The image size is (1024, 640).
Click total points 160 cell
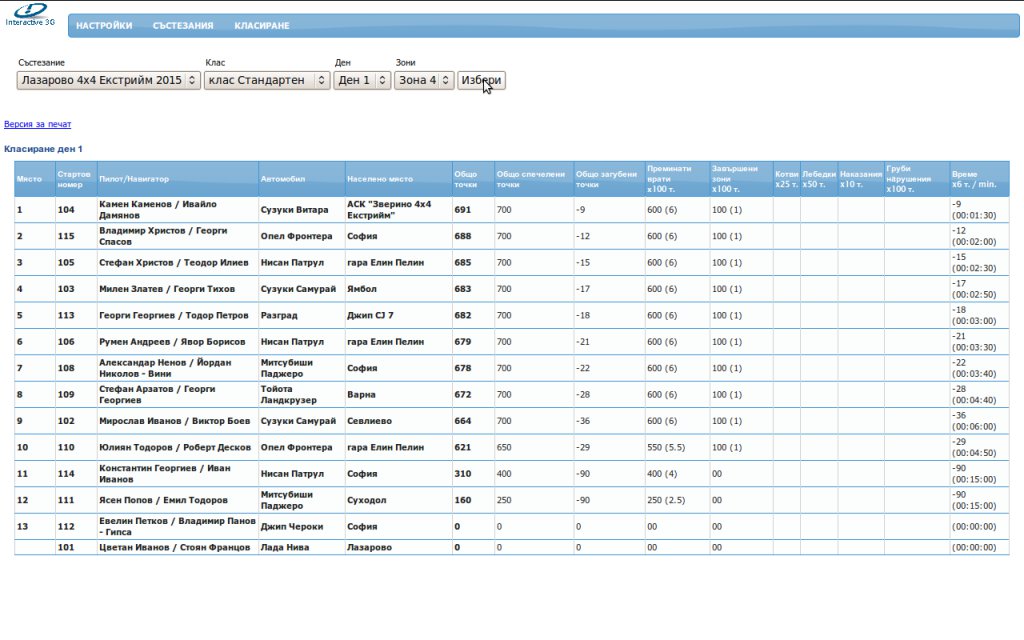pos(473,500)
